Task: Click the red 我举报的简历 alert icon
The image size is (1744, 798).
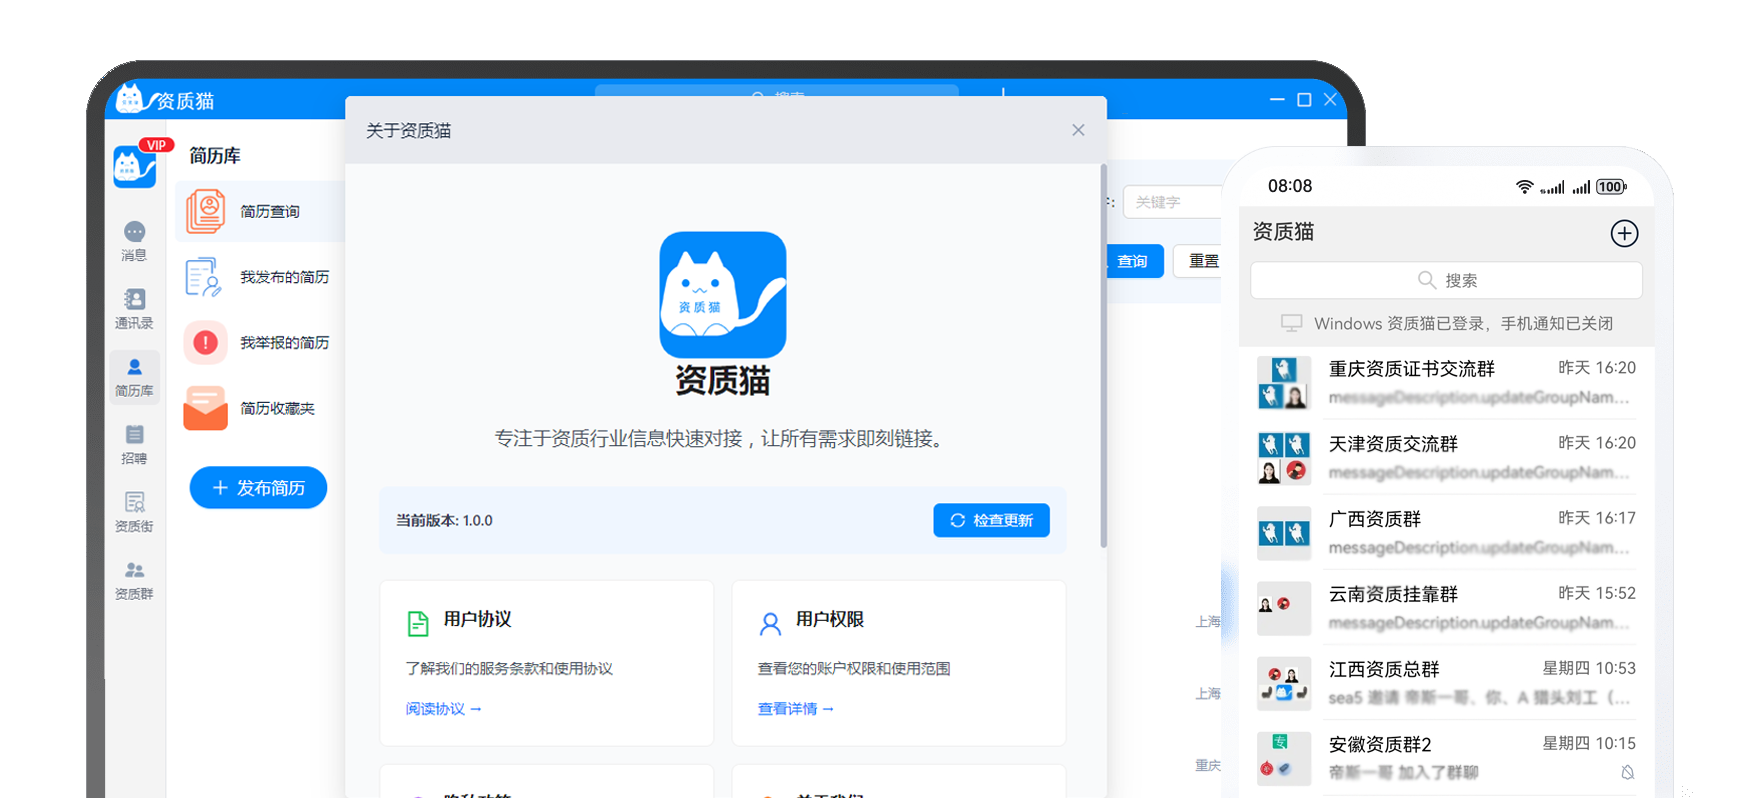Action: click(205, 343)
